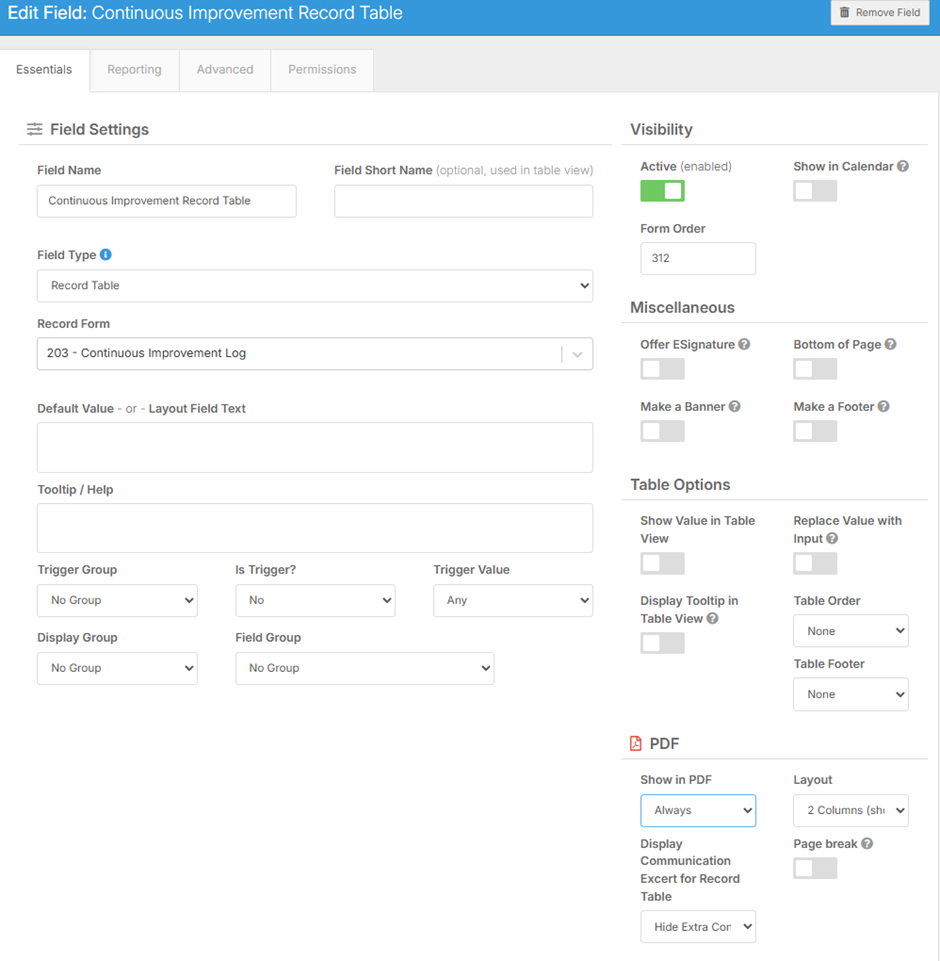Screen dimensions: 940x961
Task: Click the Field Short Name input
Action: [x=463, y=201]
